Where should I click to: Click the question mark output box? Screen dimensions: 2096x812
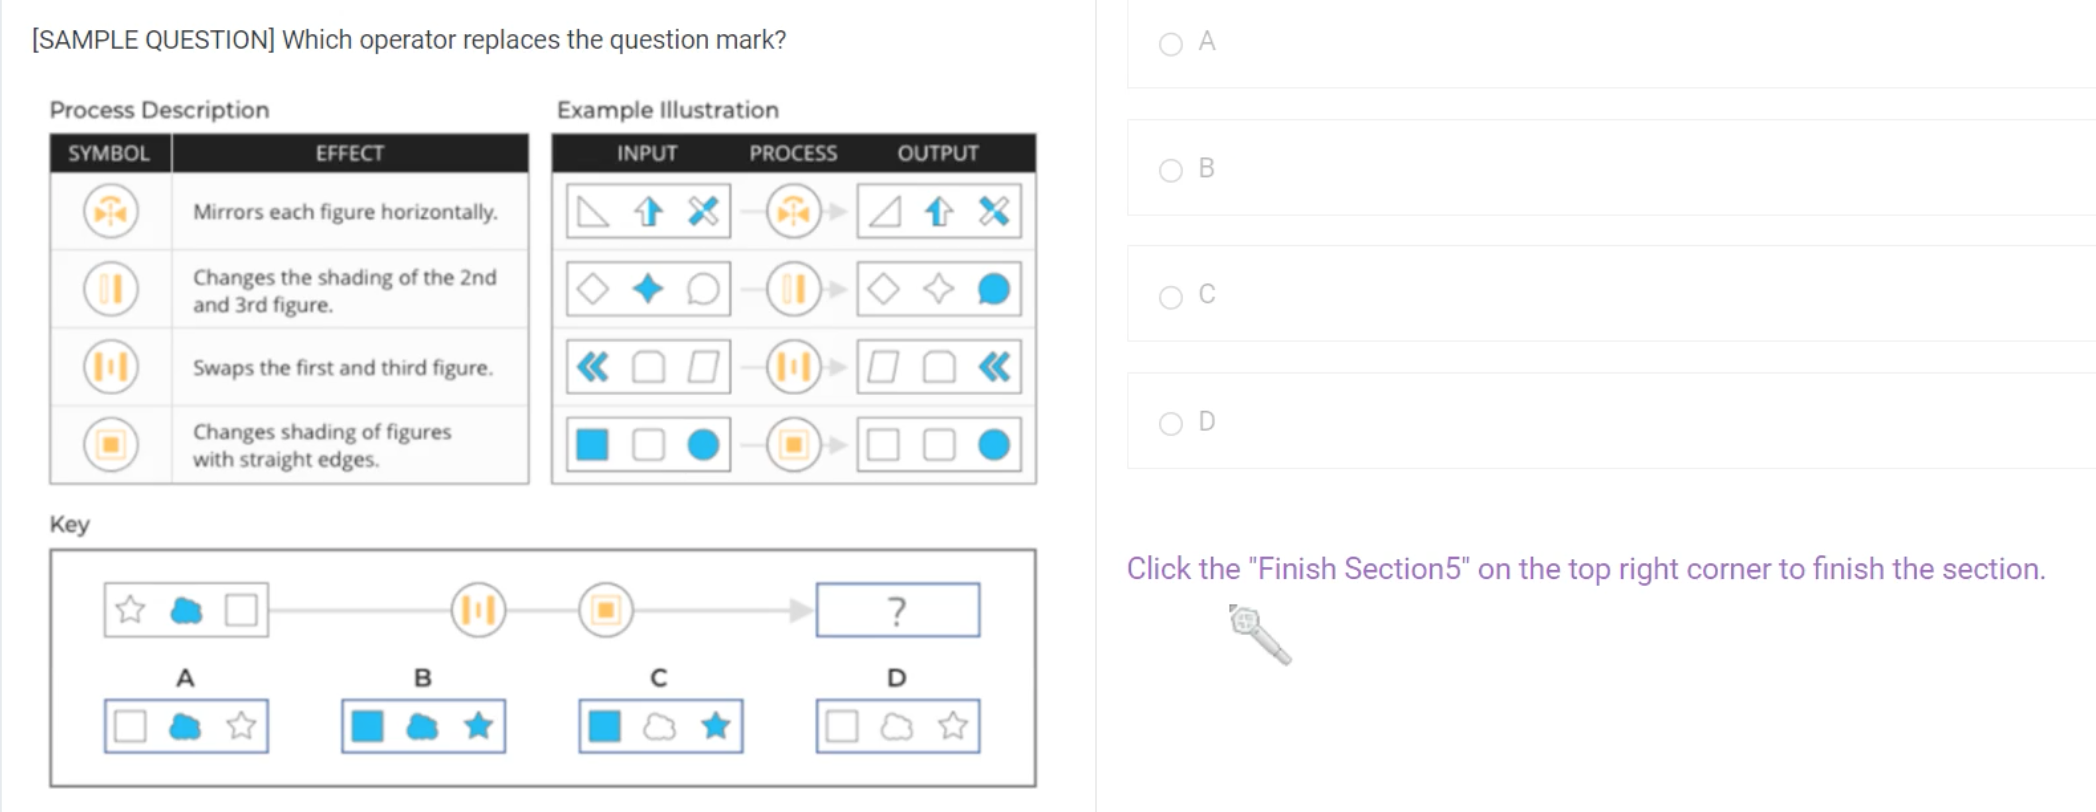coord(897,610)
